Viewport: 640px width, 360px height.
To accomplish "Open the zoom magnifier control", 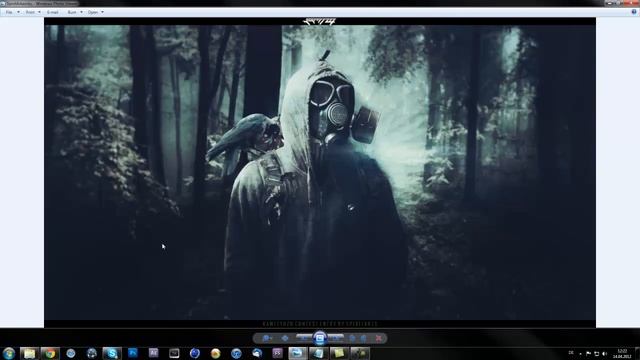I will pyautogui.click(x=267, y=338).
